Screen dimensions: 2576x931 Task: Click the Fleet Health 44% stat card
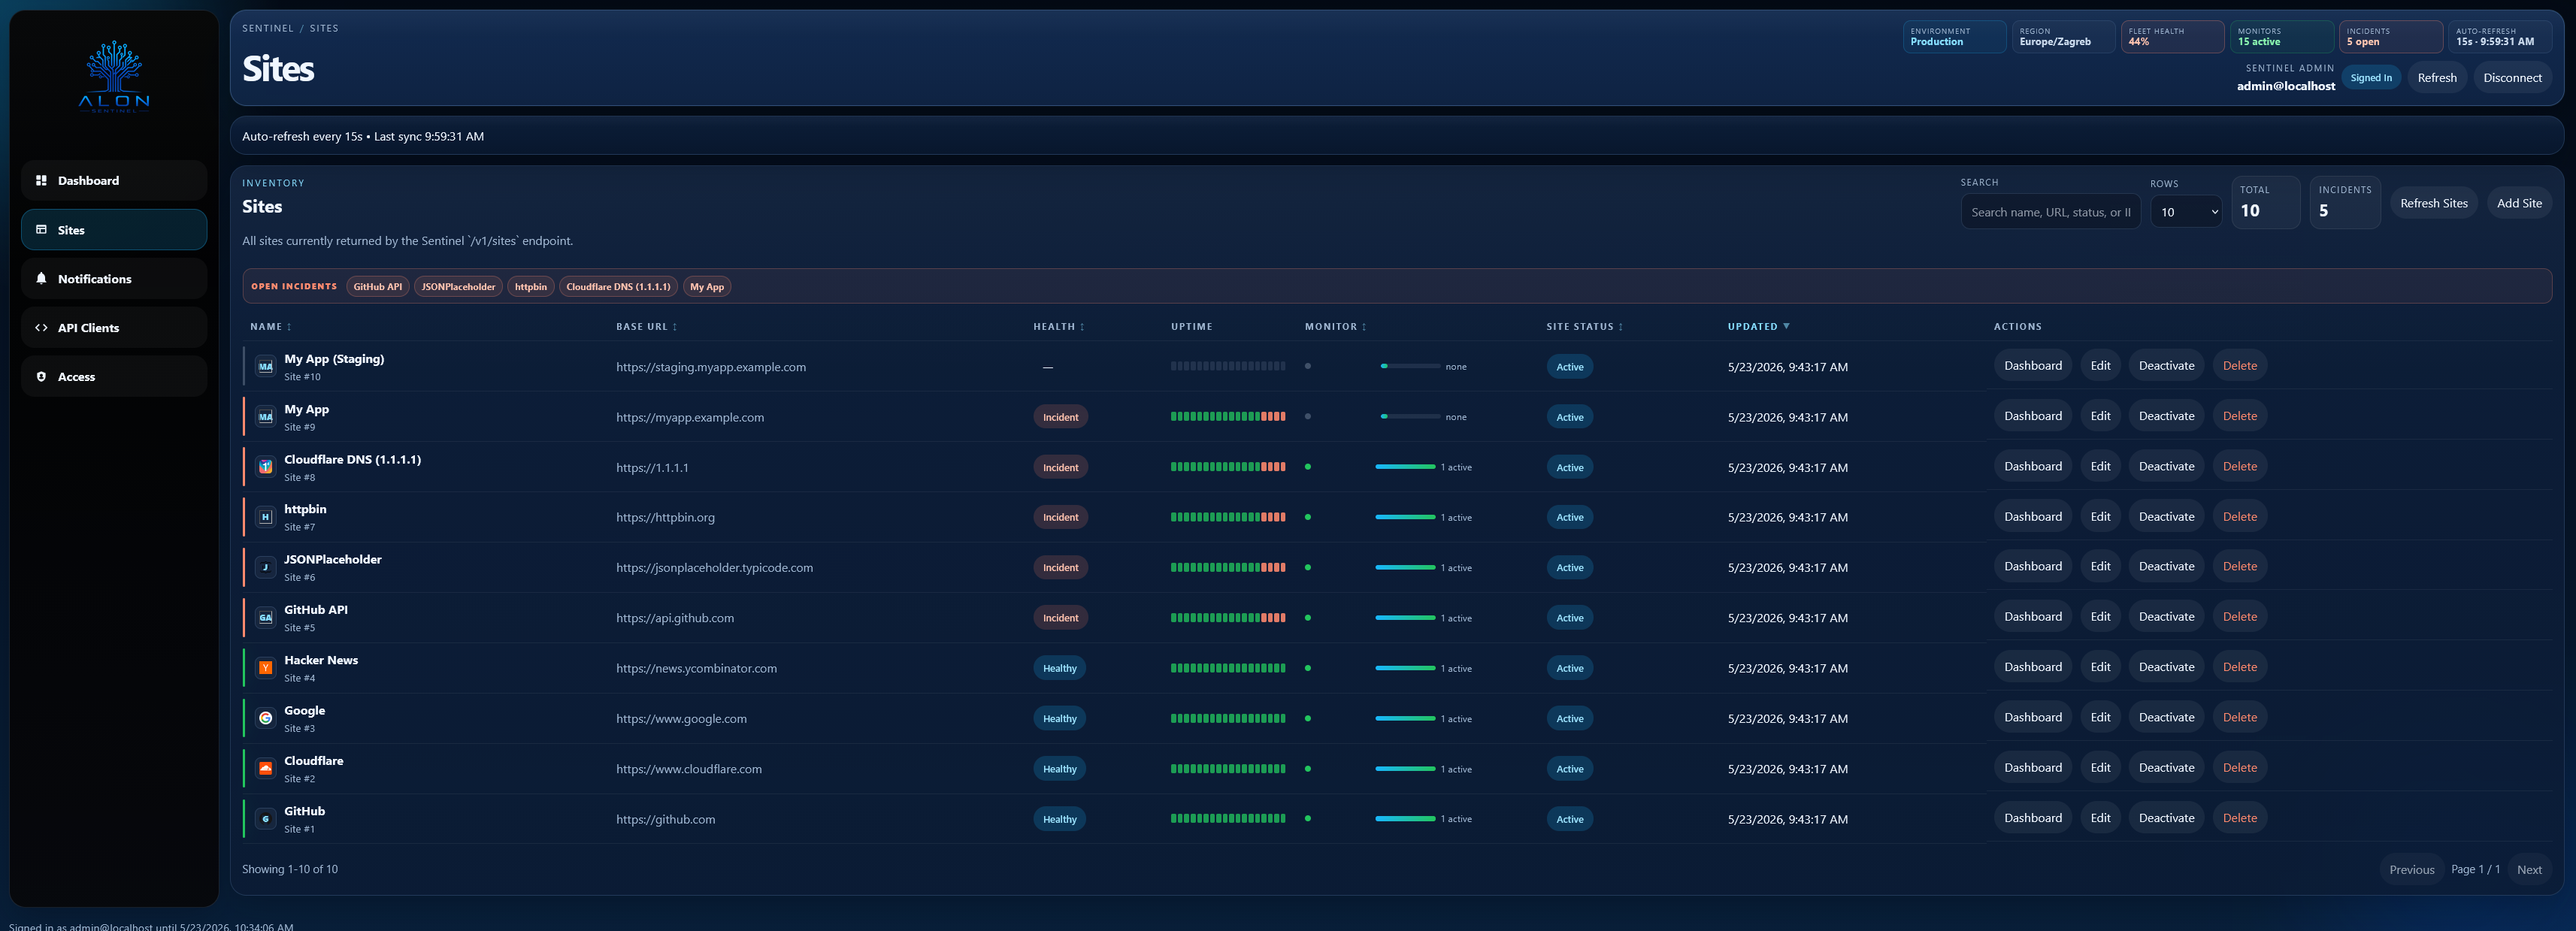(x=2172, y=37)
